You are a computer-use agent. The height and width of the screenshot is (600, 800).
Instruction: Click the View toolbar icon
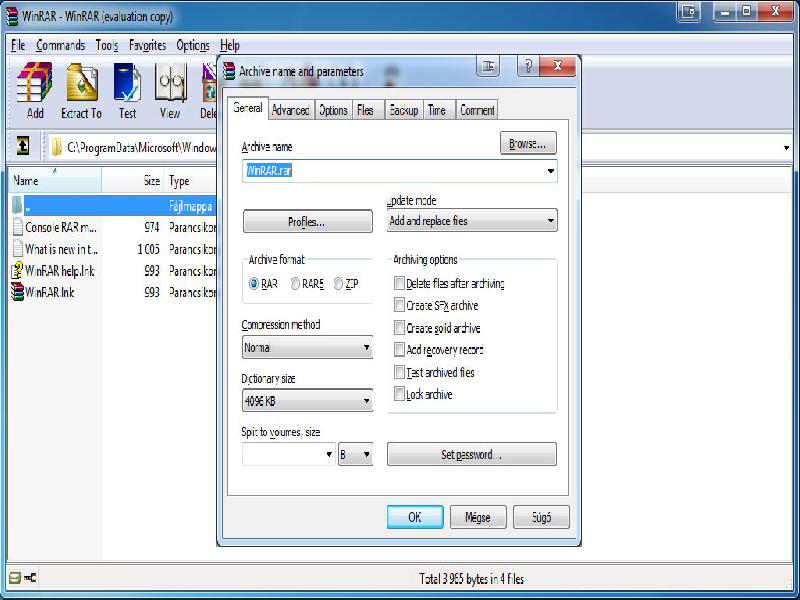pos(170,82)
